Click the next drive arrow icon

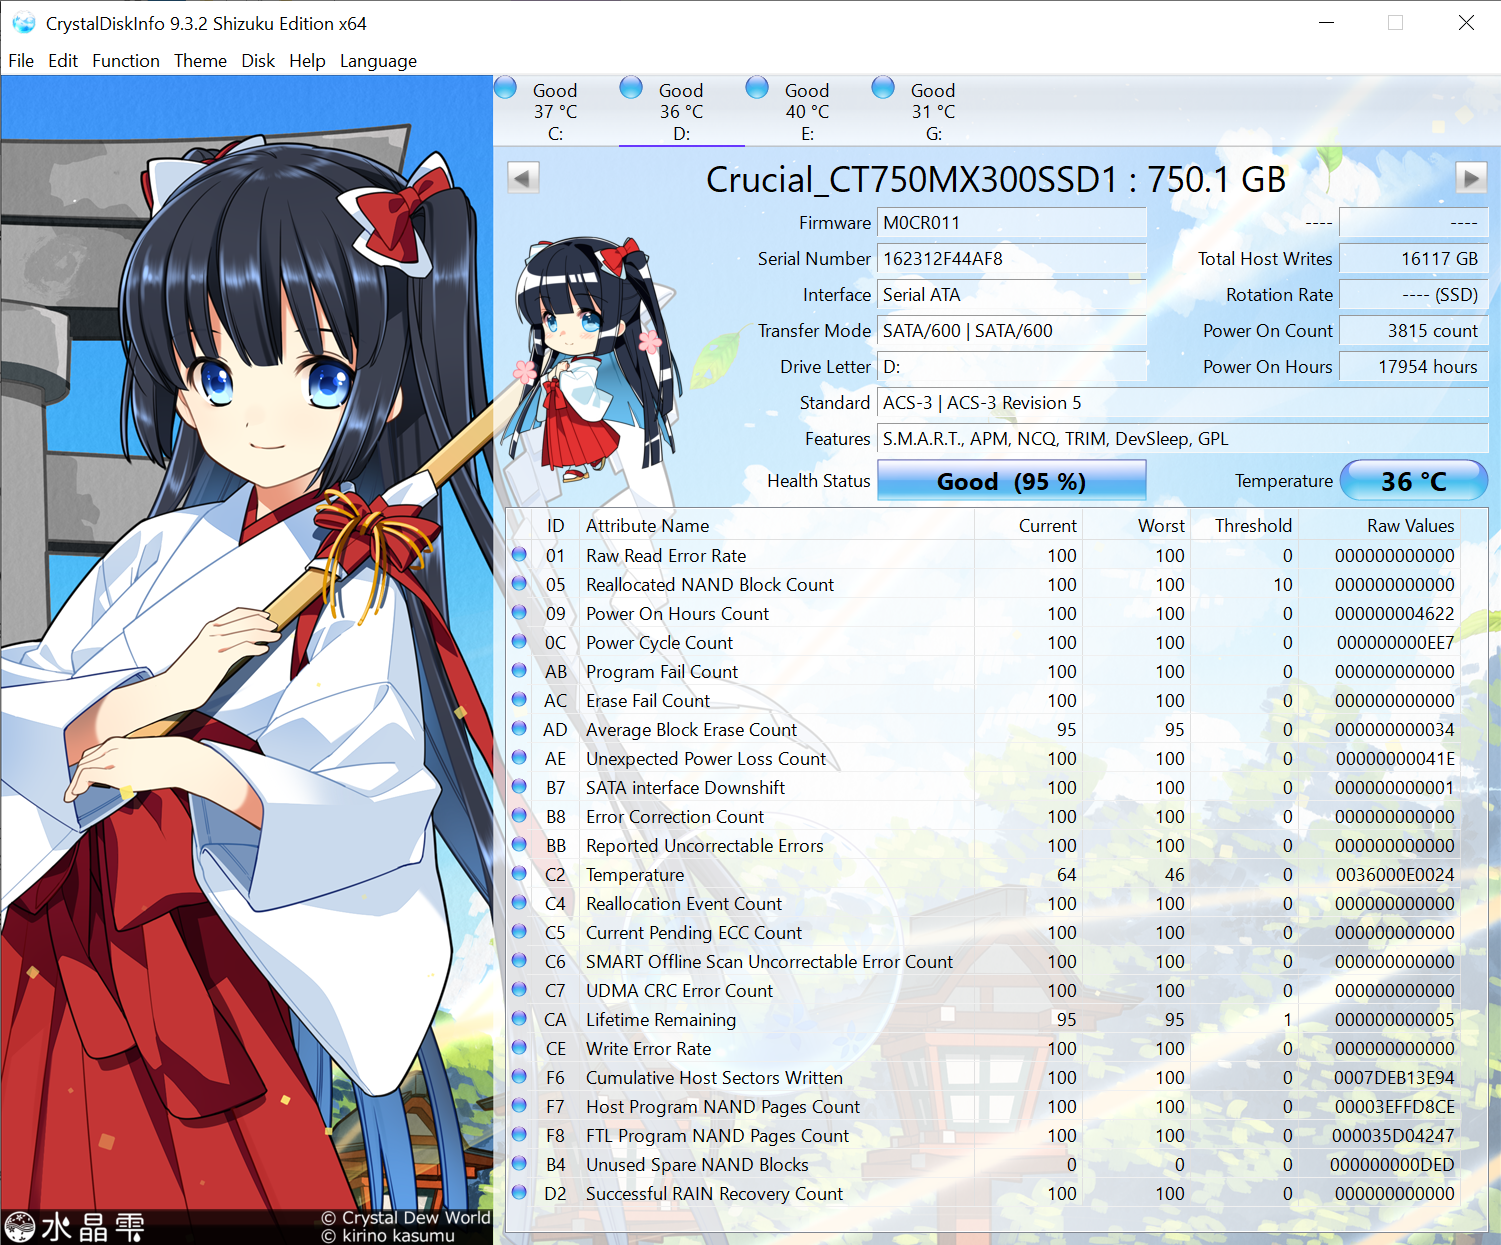pyautogui.click(x=1471, y=177)
